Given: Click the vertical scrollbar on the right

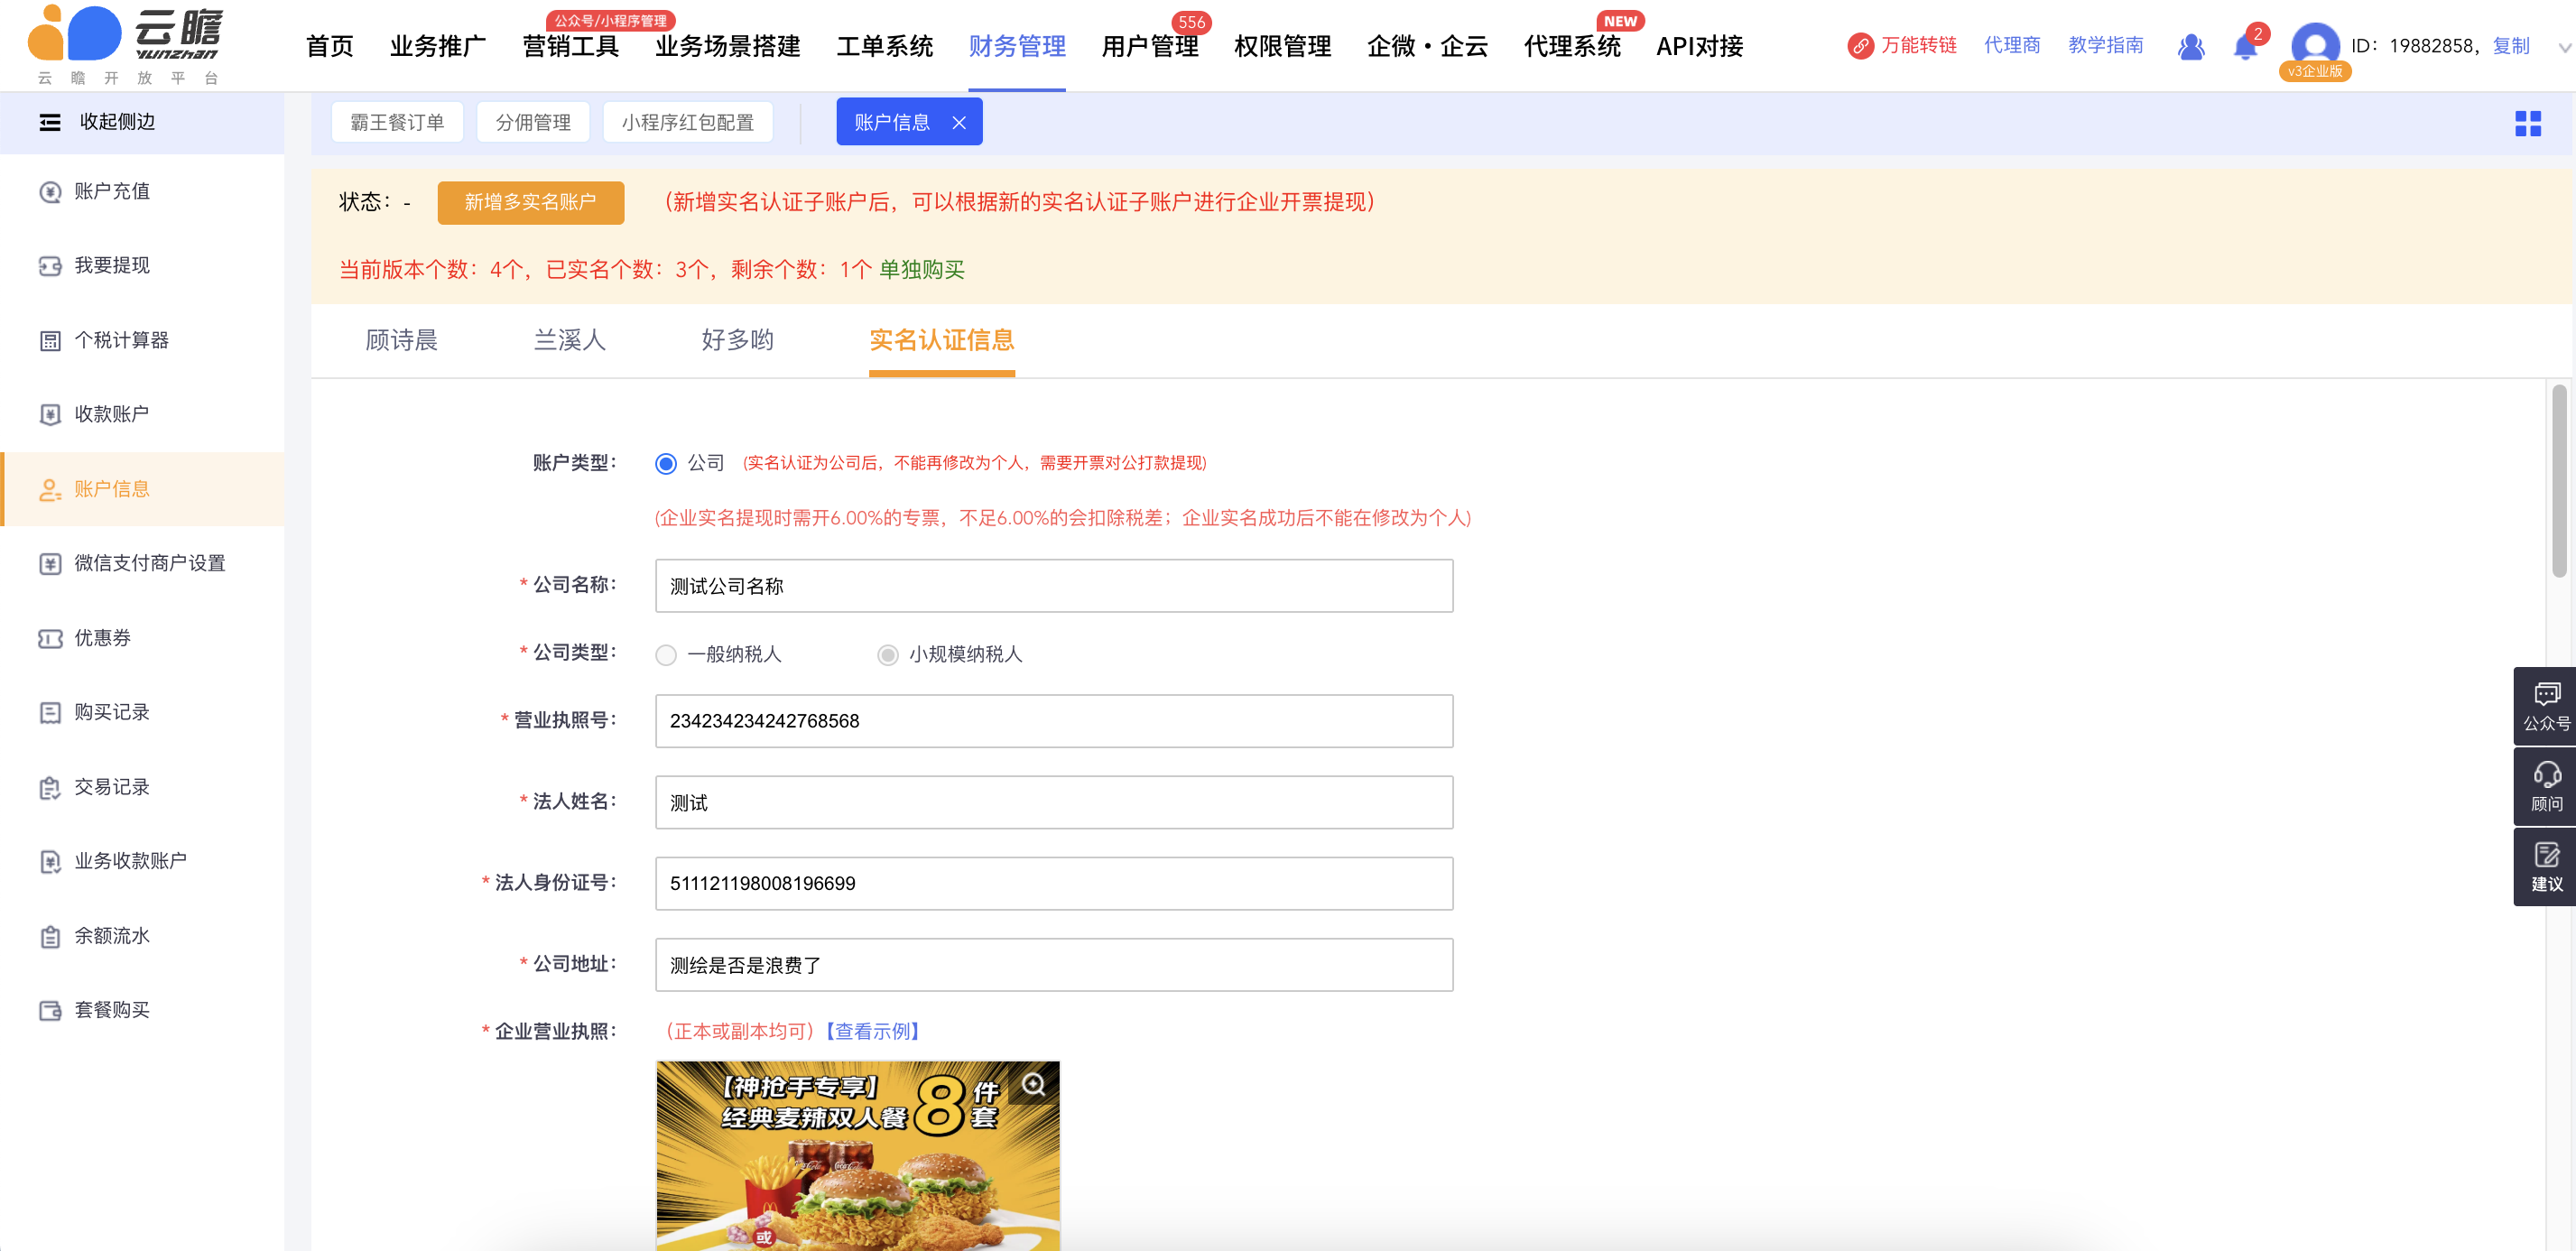Looking at the screenshot, I should click(2558, 480).
